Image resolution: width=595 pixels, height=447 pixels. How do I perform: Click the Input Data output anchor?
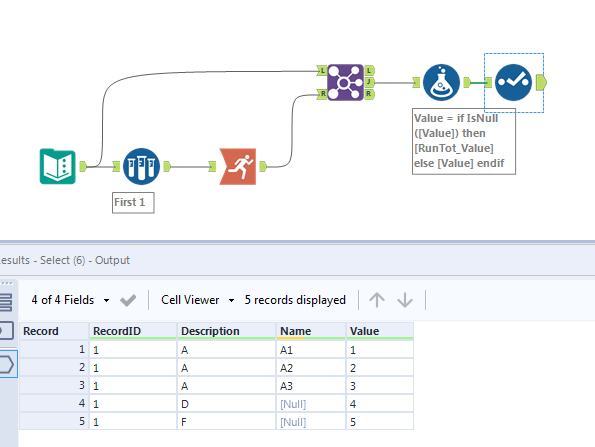[x=83, y=166]
